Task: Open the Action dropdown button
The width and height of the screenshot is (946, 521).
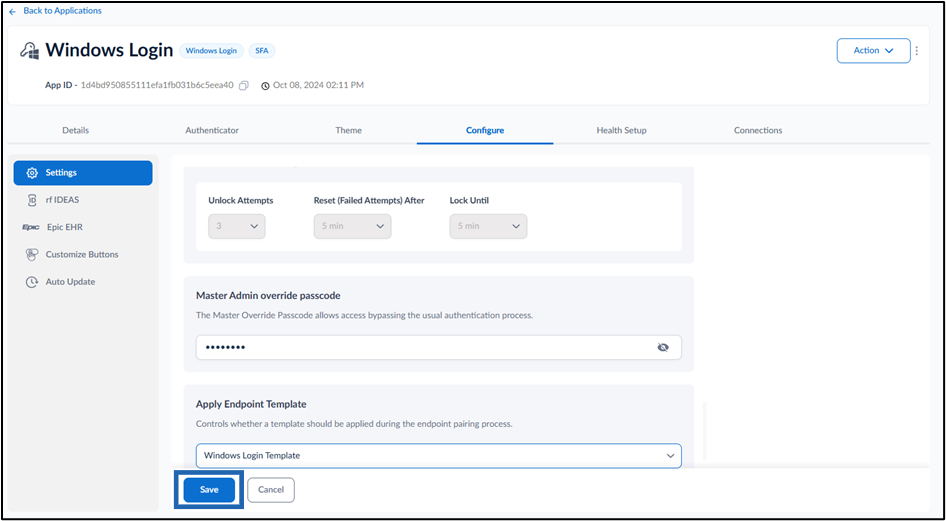Action: [x=873, y=51]
